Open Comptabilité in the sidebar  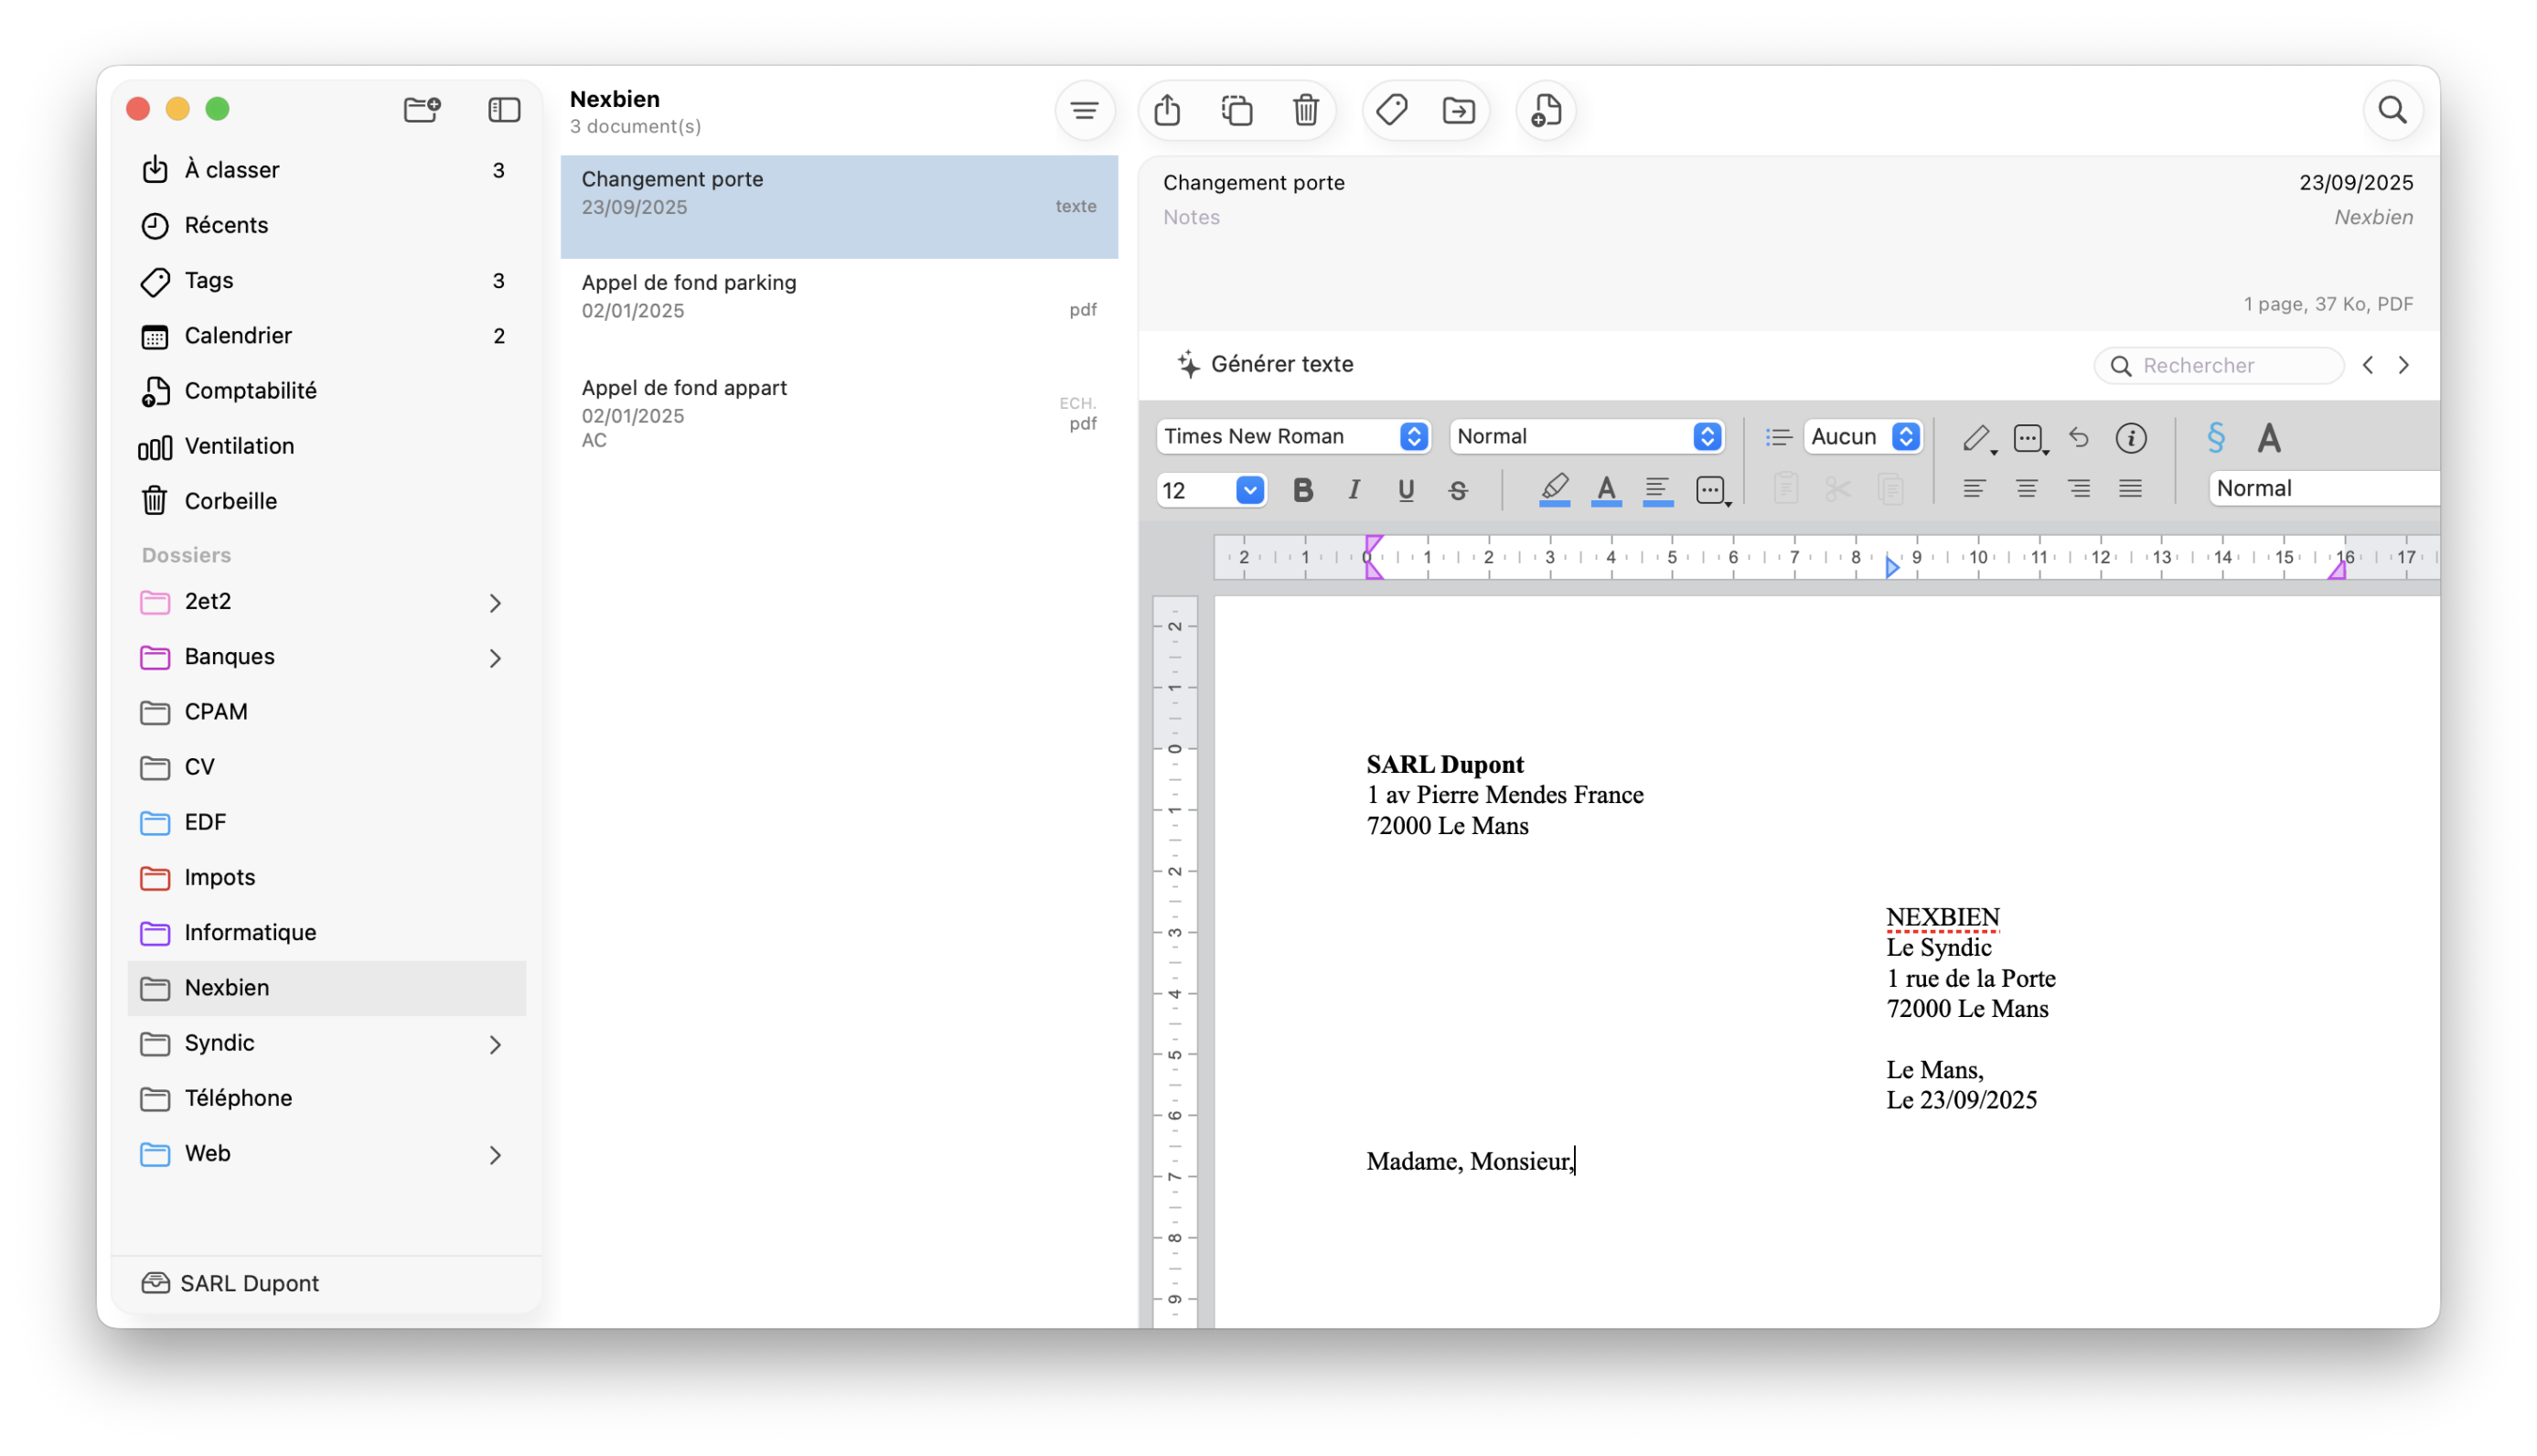pyautogui.click(x=250, y=391)
